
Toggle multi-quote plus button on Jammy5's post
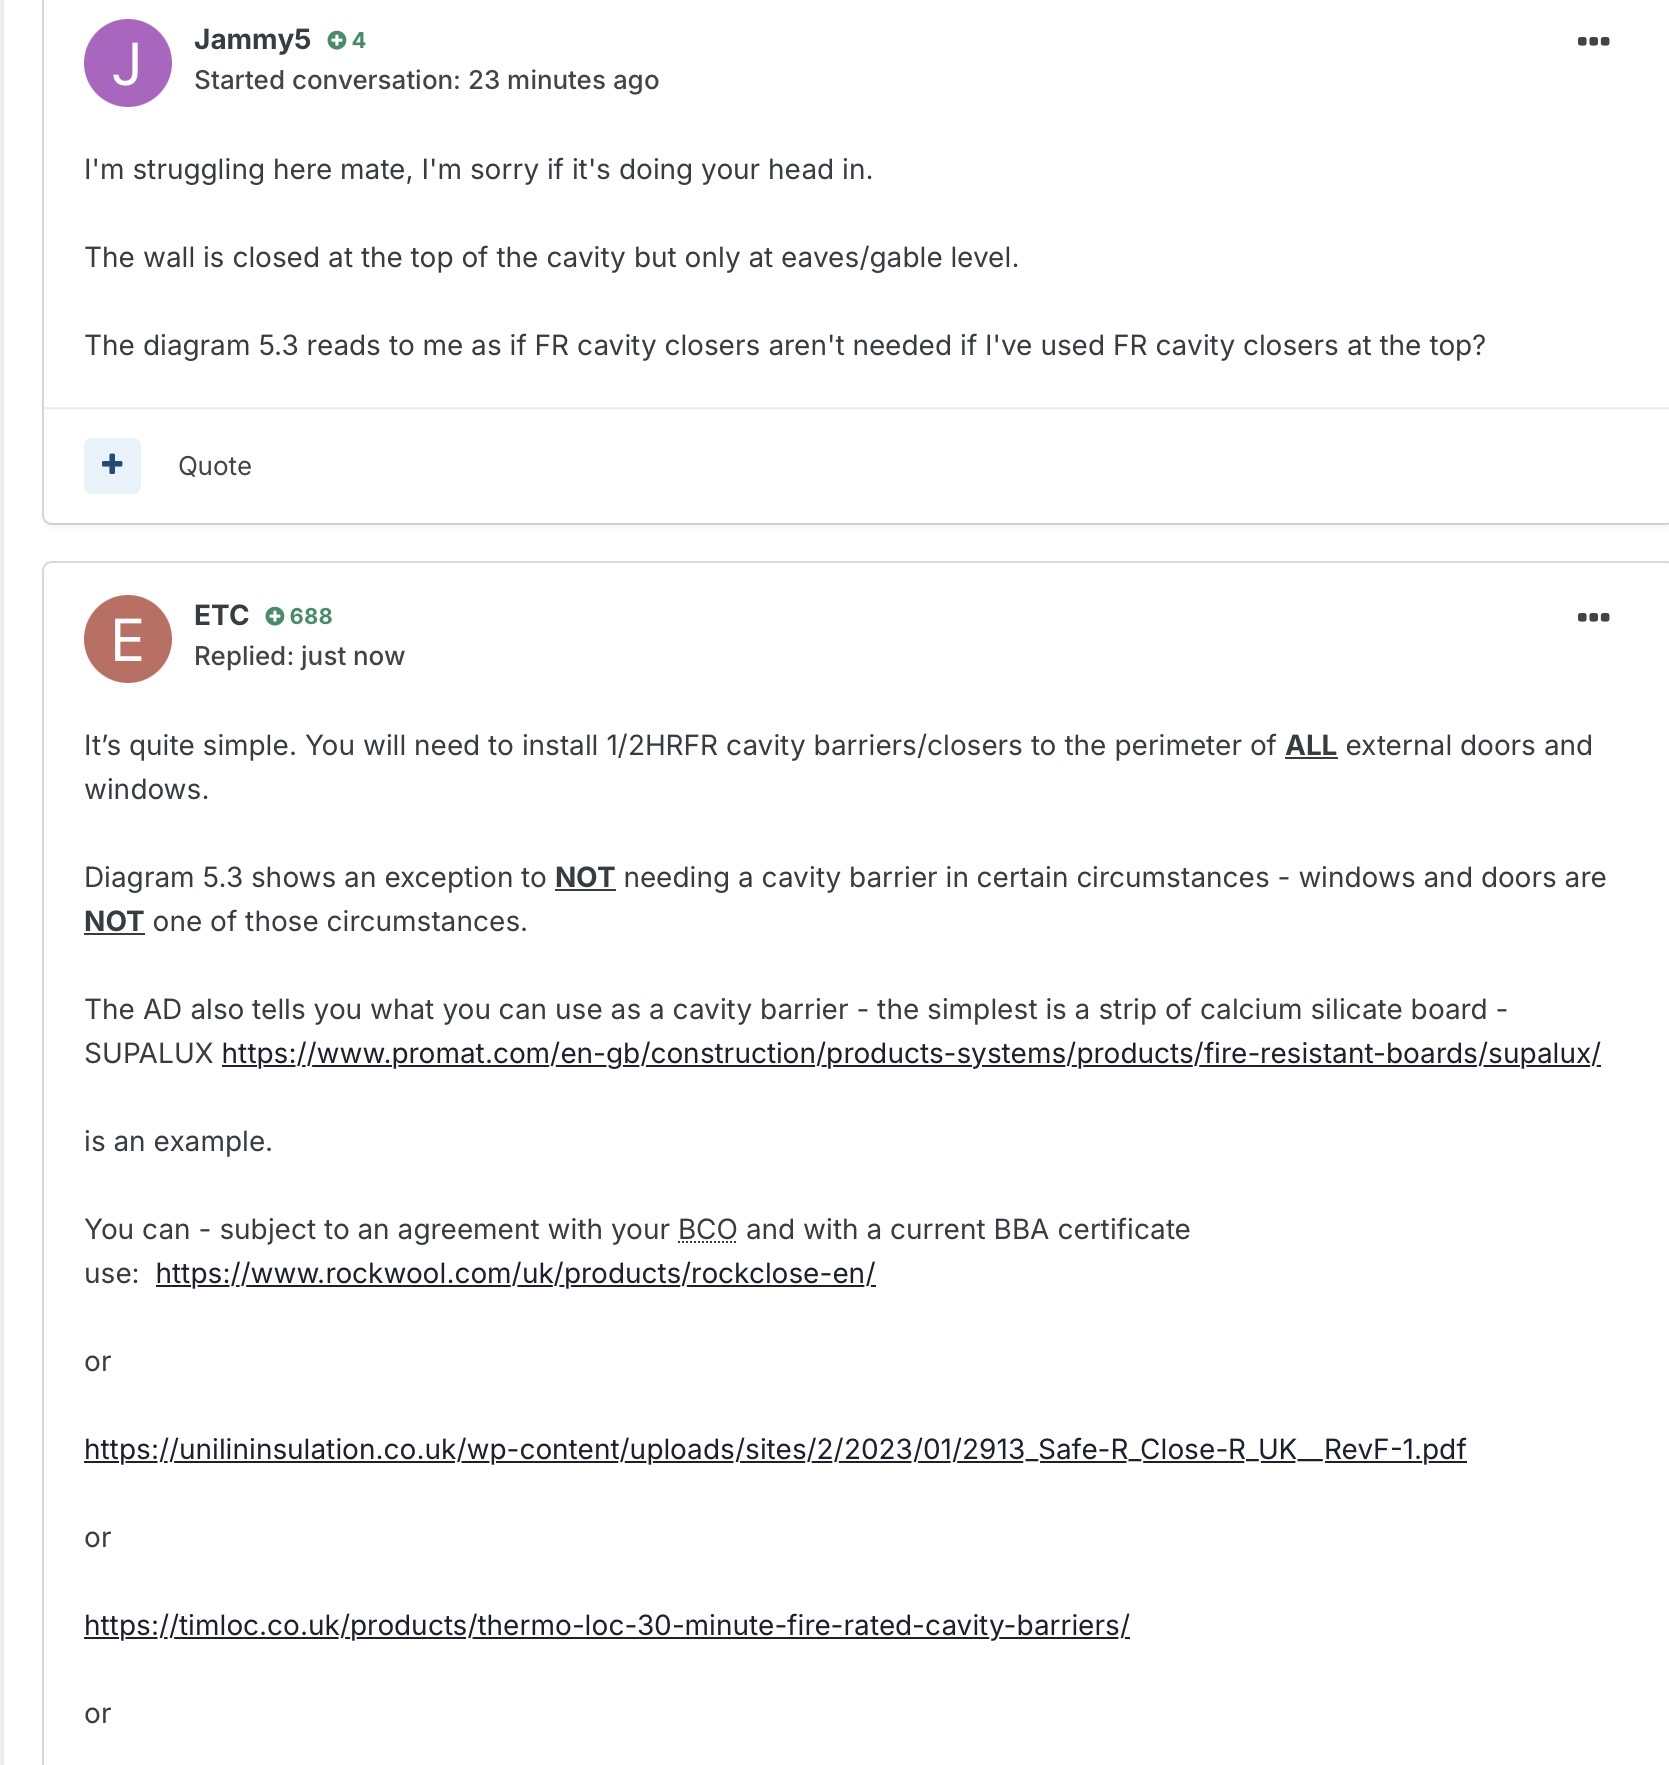tap(112, 465)
